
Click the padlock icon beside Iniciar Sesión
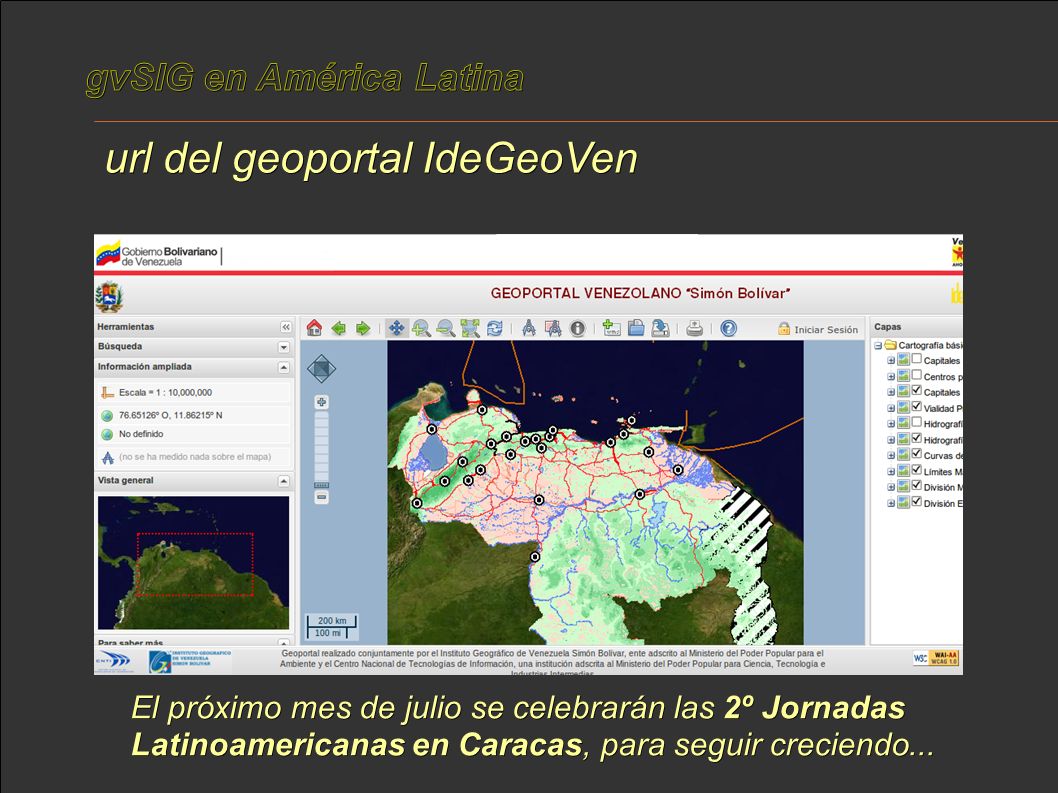click(x=784, y=329)
